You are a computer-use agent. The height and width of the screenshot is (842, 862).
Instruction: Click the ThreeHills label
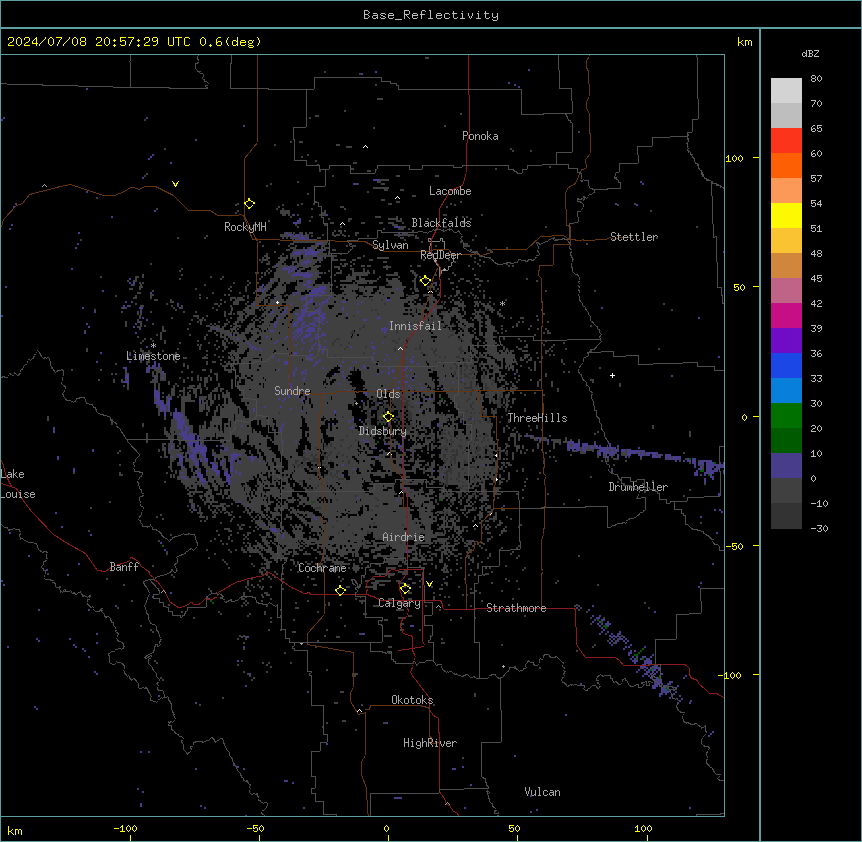coord(537,418)
